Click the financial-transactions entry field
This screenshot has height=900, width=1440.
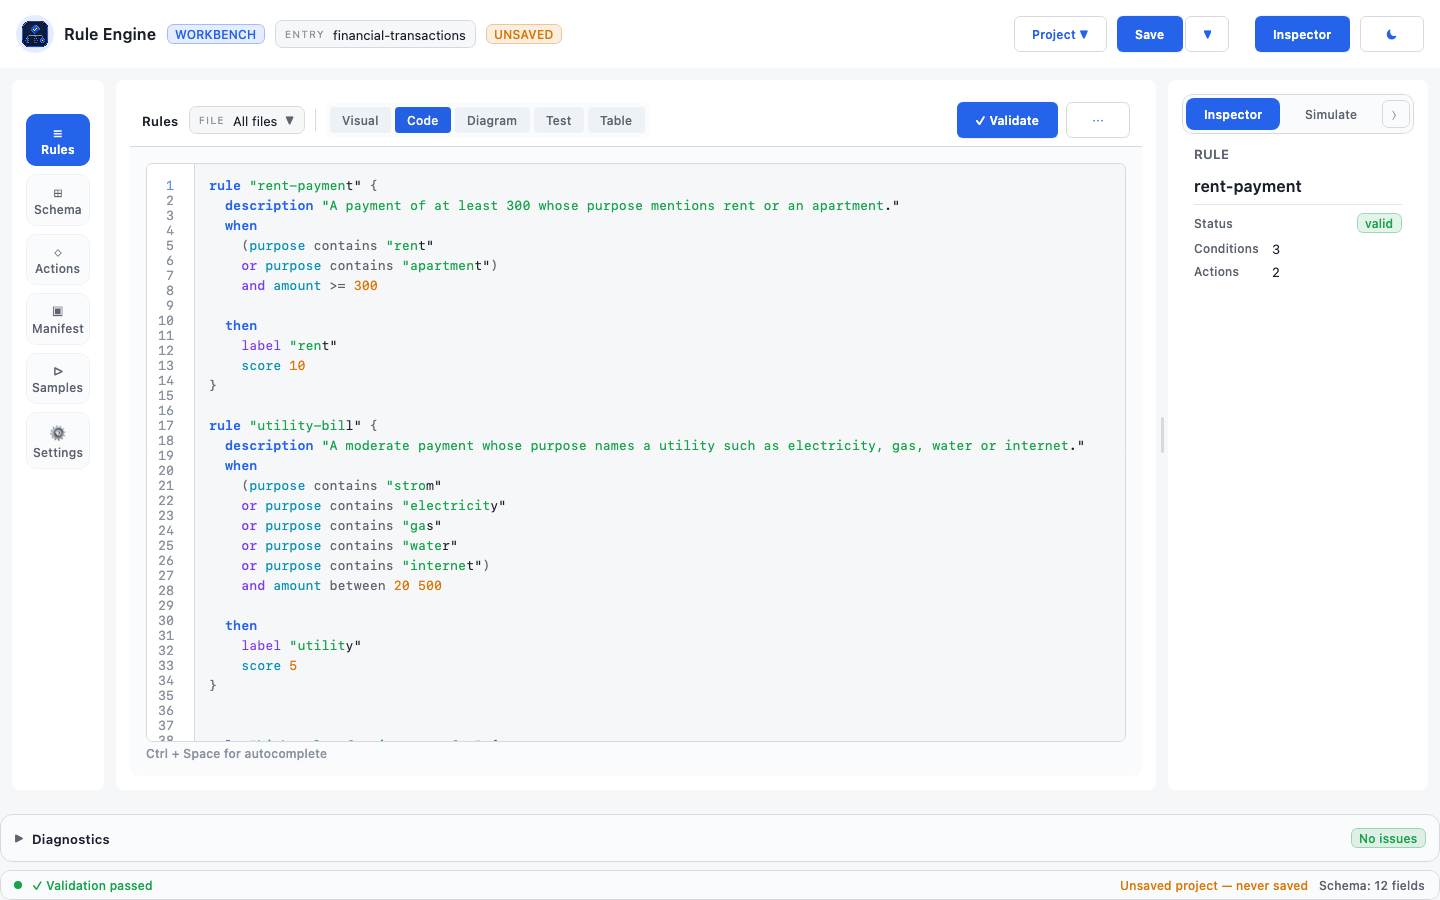pos(375,34)
